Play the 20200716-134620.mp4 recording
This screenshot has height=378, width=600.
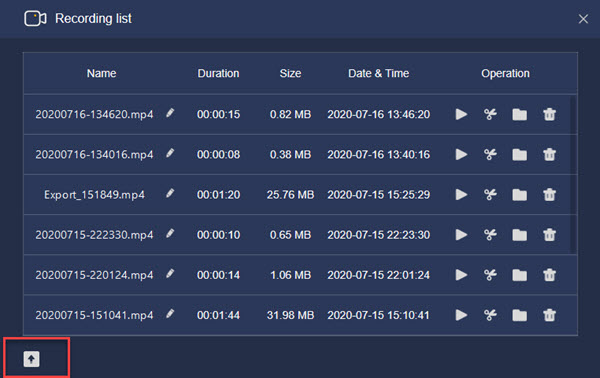(461, 114)
